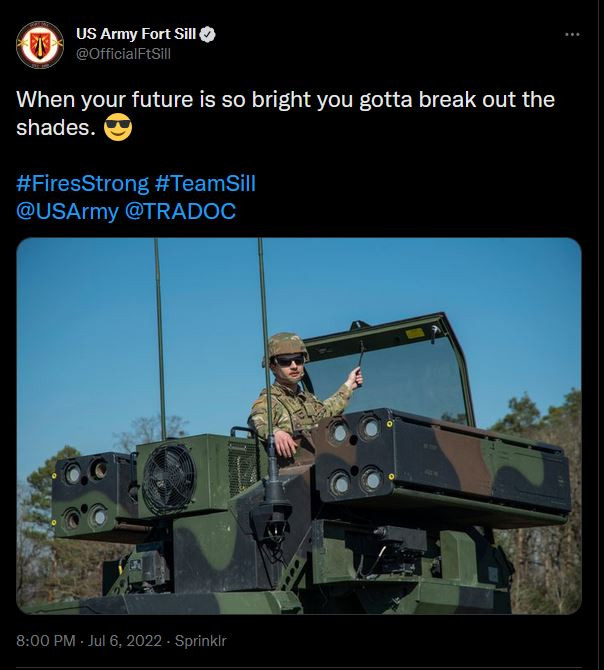Click the text "When your future is so bright"
Viewport: 604px width, 670px height.
pos(150,101)
